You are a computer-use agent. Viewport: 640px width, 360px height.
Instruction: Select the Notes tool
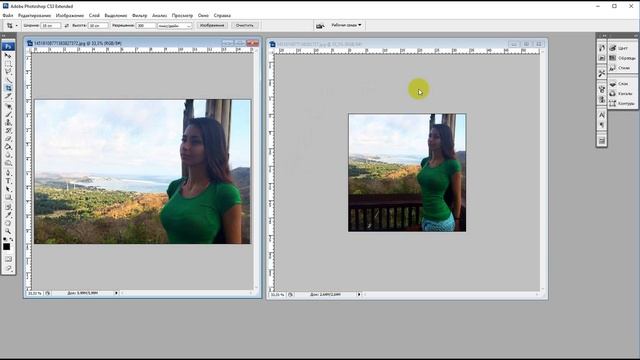tap(8, 207)
